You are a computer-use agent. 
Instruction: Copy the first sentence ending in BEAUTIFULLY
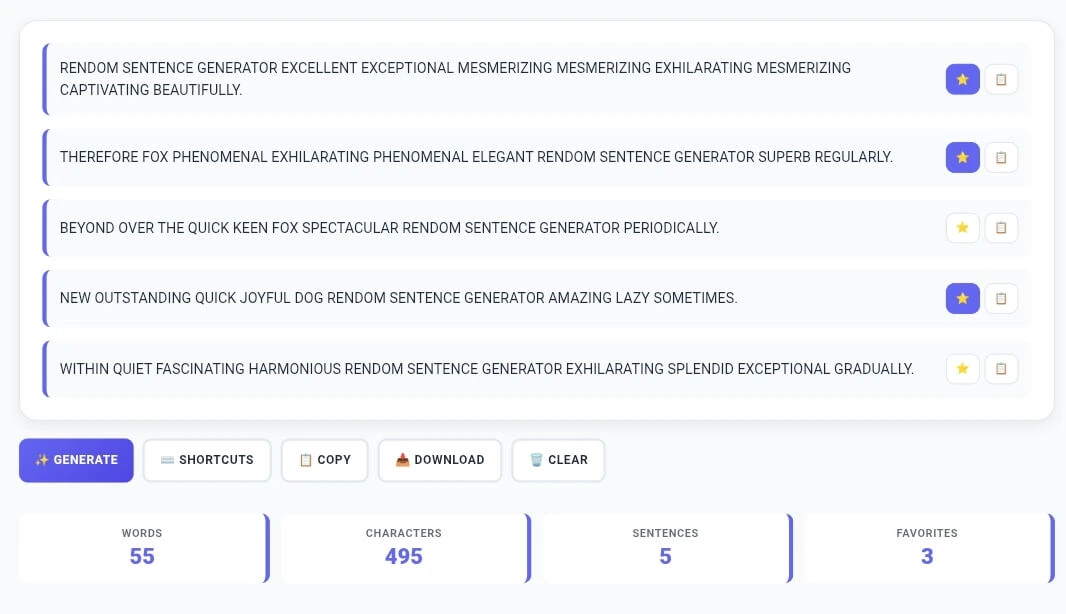click(1001, 79)
